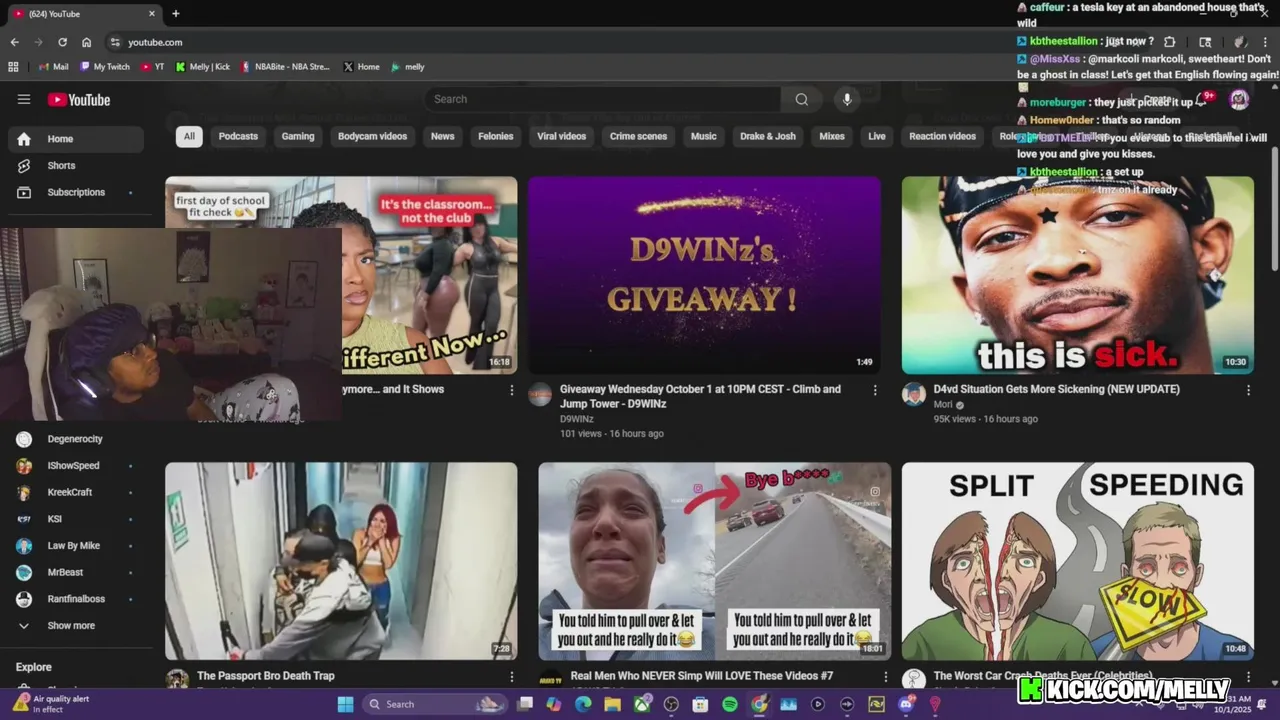This screenshot has width=1280, height=720.
Task: Open the YT bookmark
Action: pyautogui.click(x=153, y=67)
